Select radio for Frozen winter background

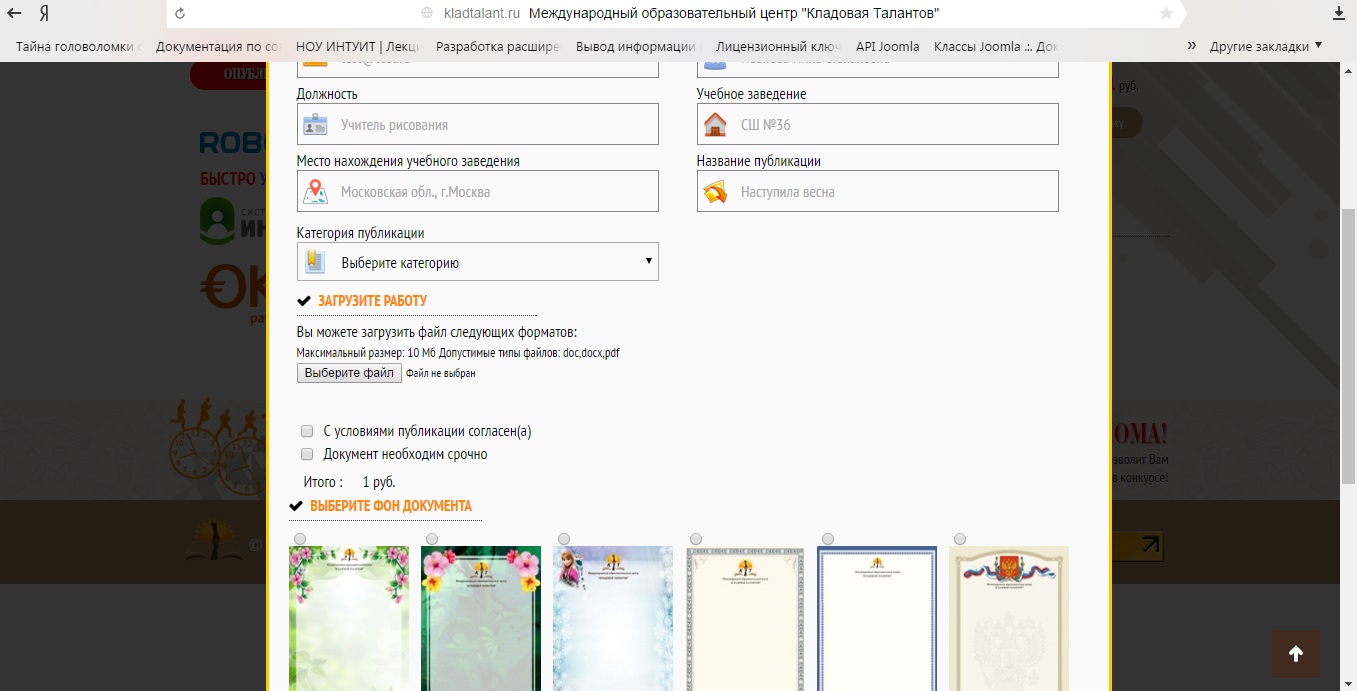pos(564,539)
